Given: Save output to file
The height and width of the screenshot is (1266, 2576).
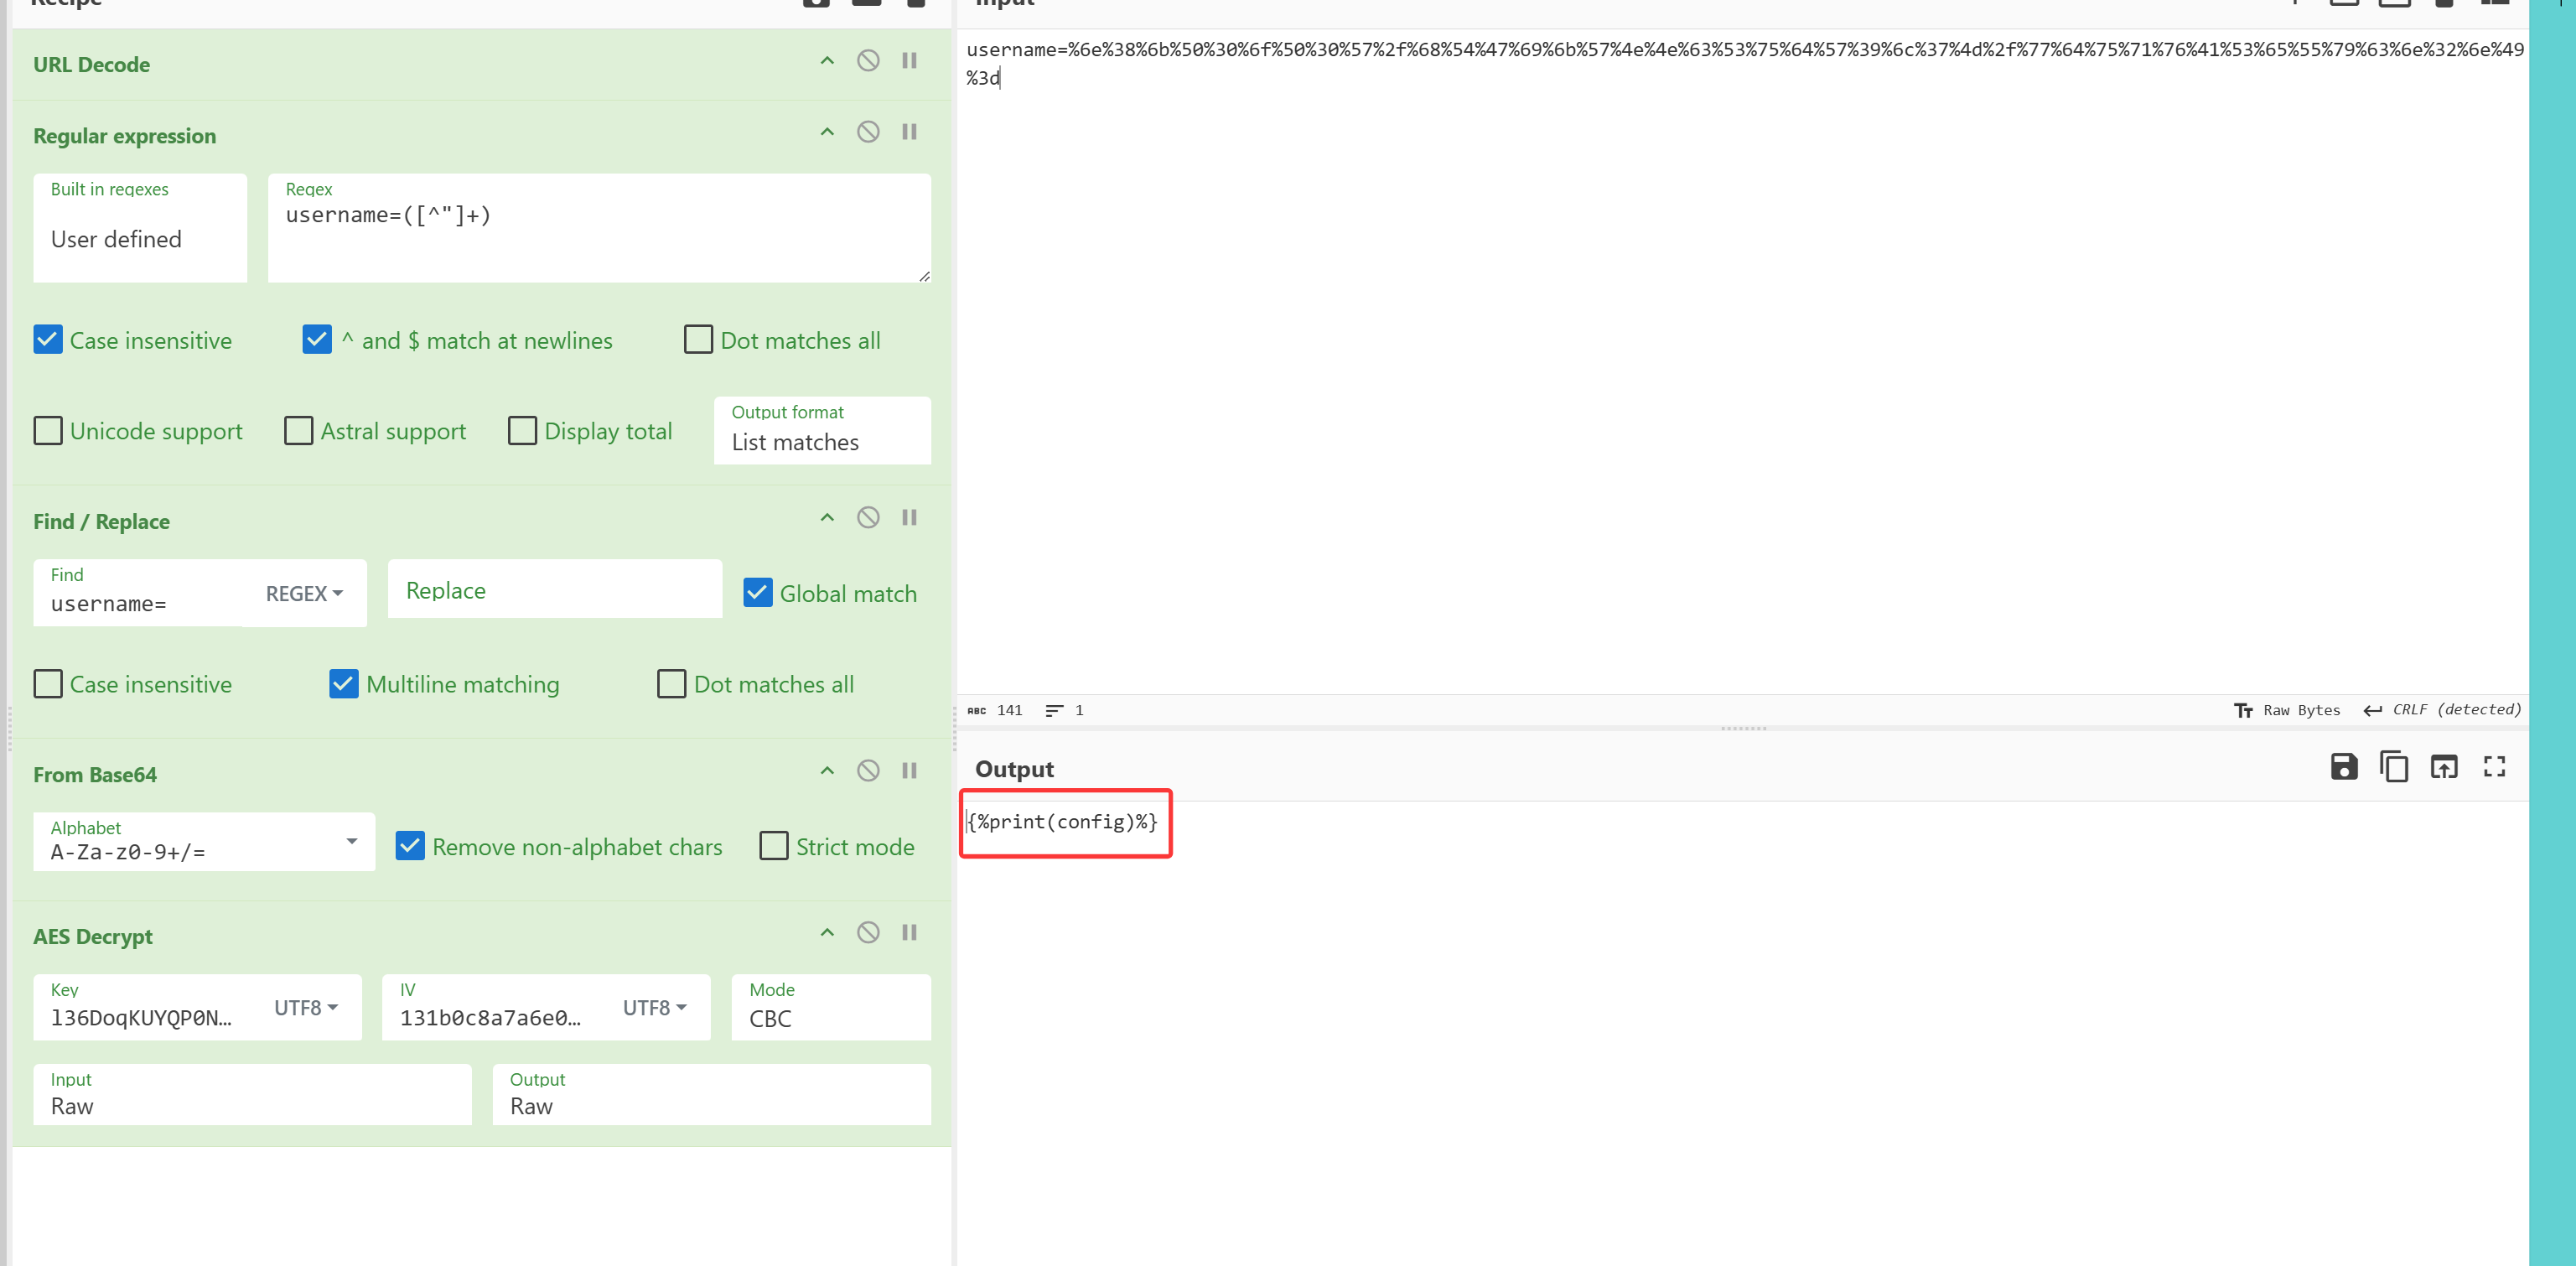Looking at the screenshot, I should pyautogui.click(x=2343, y=767).
